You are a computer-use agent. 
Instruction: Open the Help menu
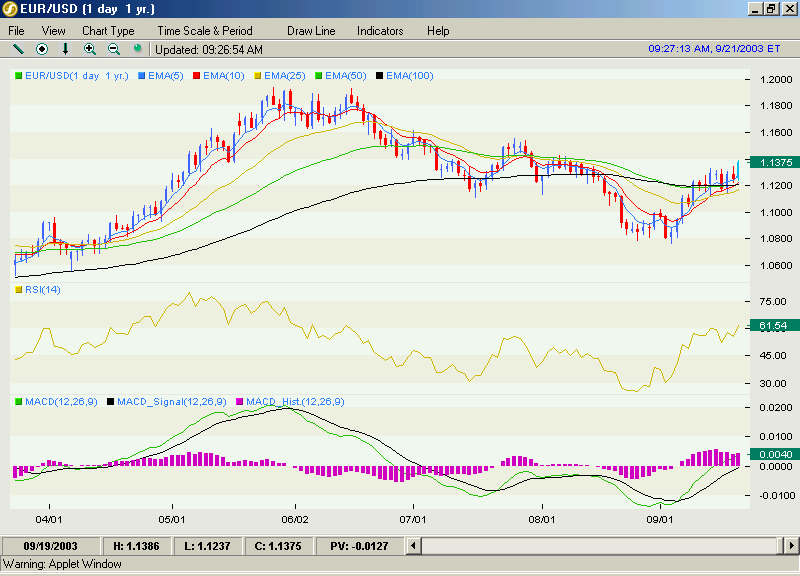(x=438, y=31)
